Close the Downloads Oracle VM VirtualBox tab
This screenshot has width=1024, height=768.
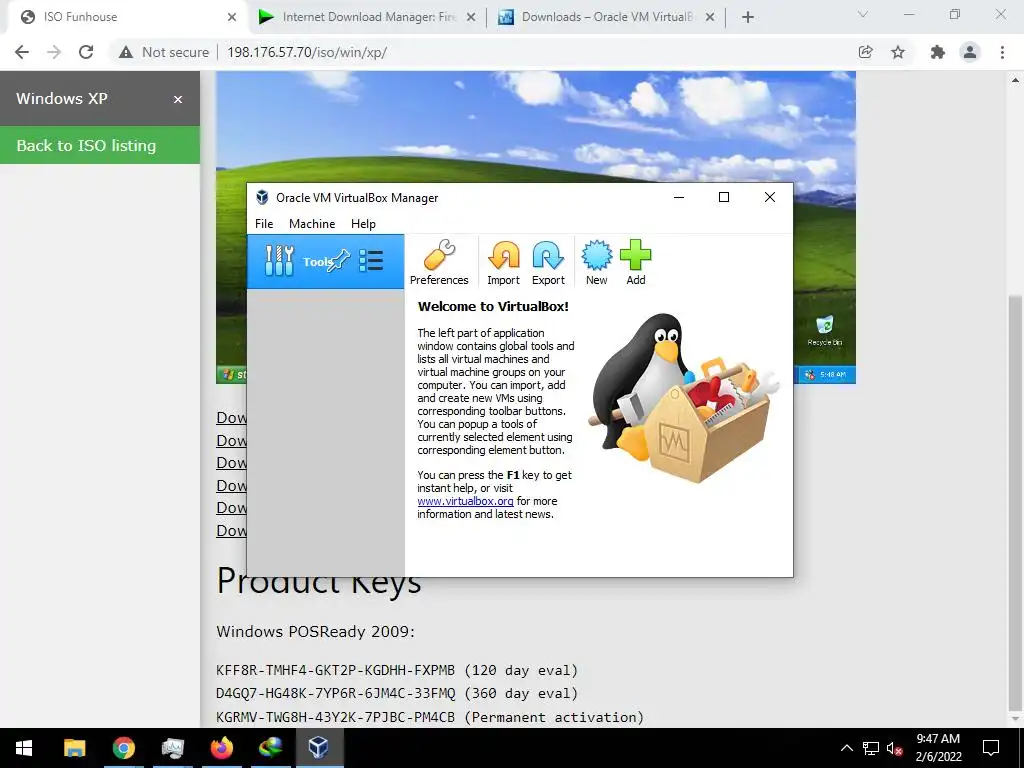710,18
